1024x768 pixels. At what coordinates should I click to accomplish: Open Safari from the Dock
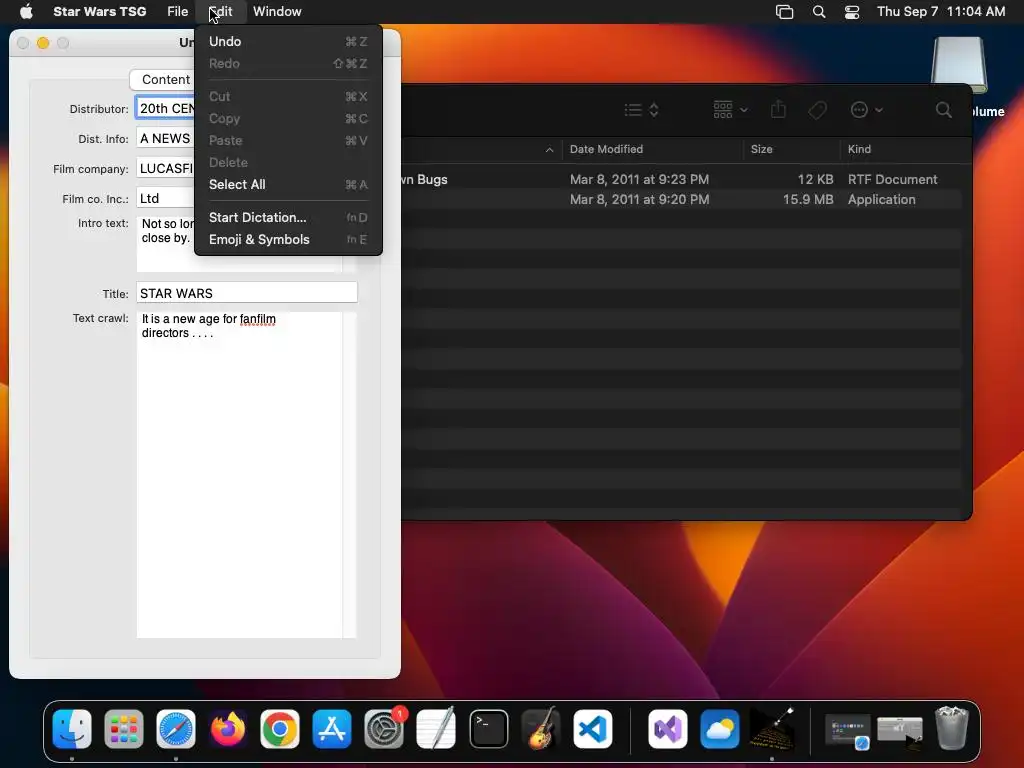176,729
